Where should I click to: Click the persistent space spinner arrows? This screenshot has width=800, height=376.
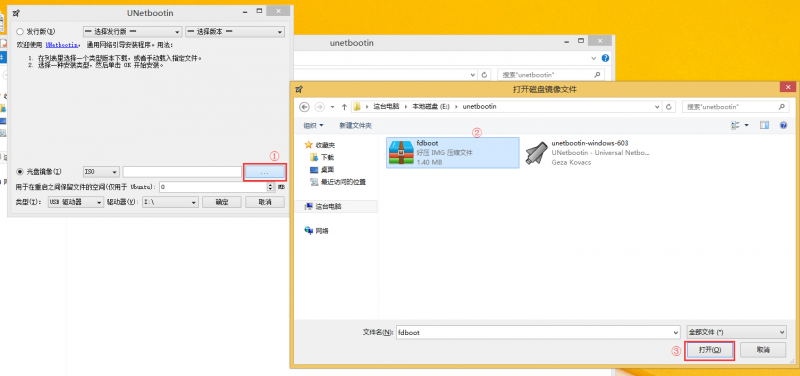271,187
